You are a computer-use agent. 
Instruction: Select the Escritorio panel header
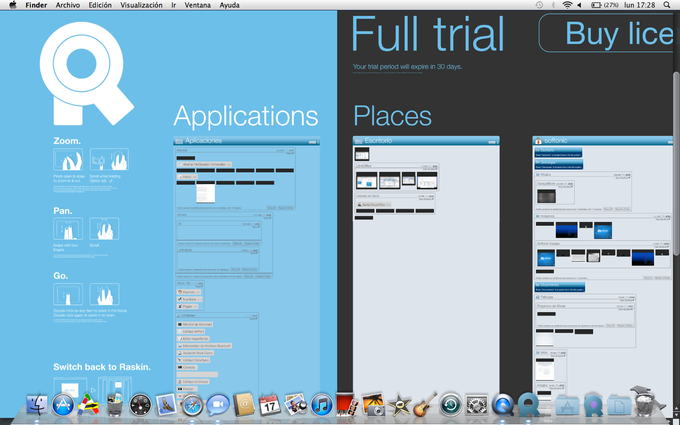[x=426, y=141]
